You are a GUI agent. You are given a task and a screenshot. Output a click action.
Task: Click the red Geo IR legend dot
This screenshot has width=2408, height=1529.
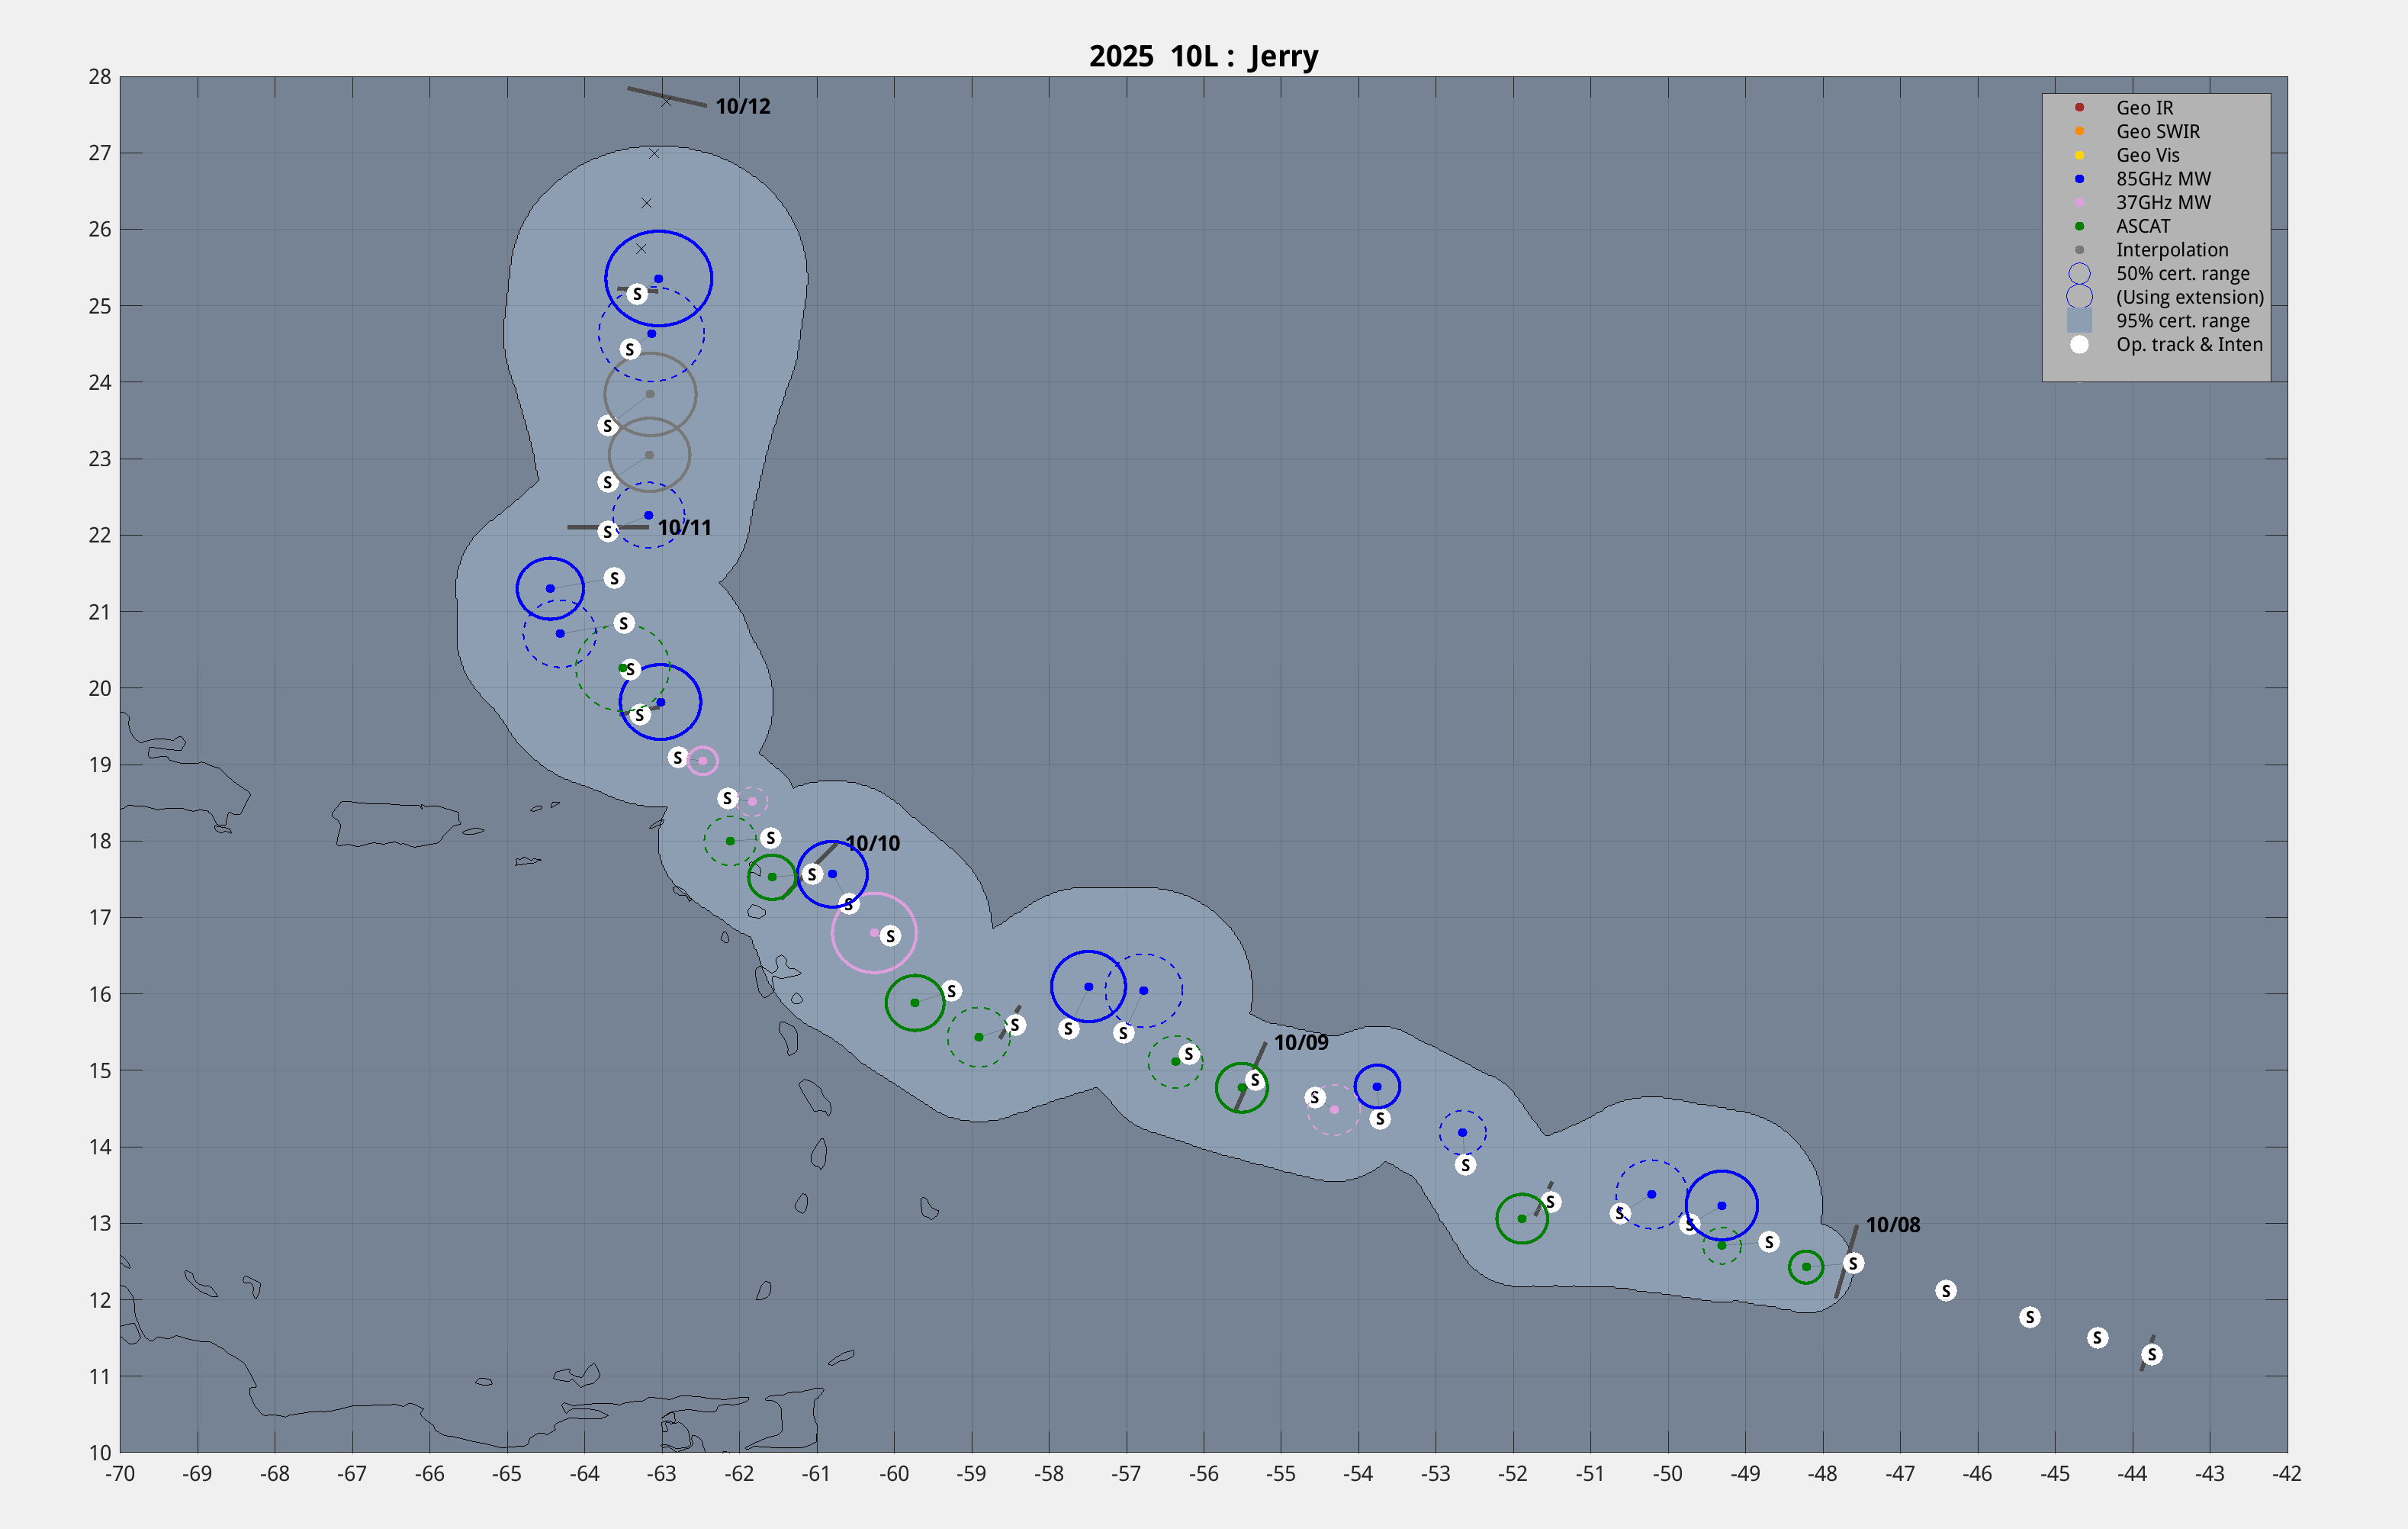(2079, 107)
